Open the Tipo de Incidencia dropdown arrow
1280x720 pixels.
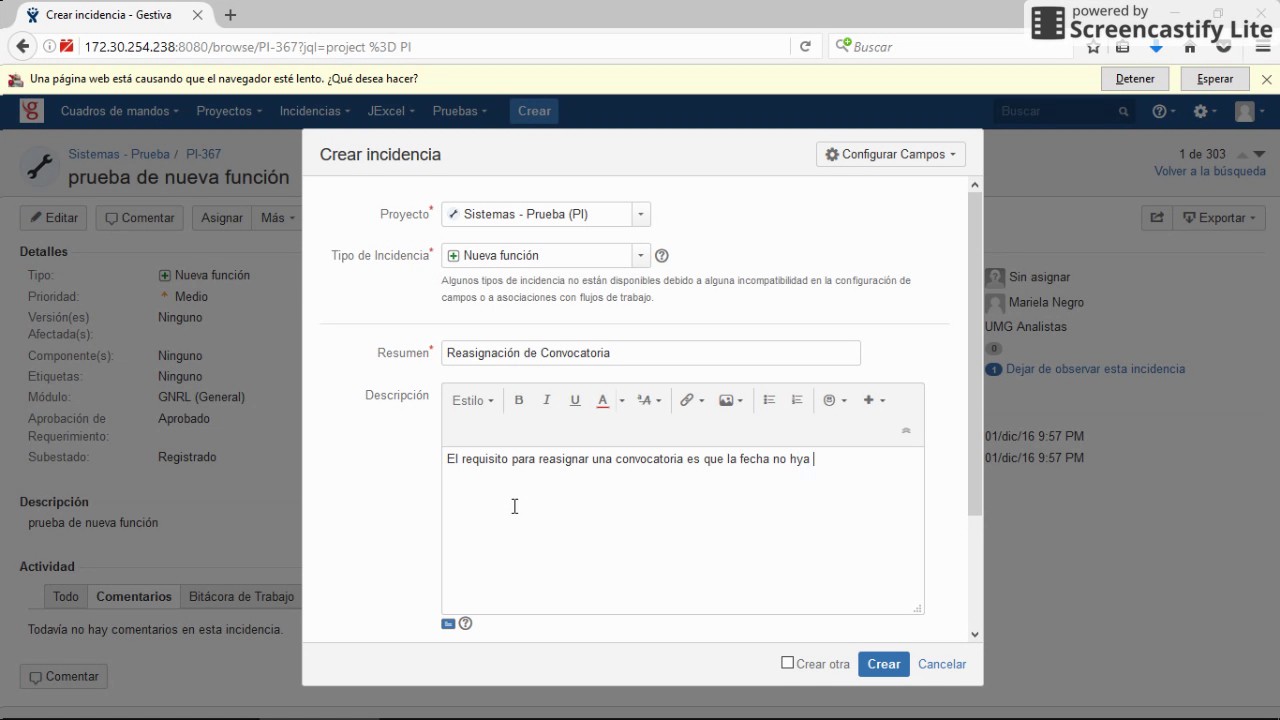(641, 255)
